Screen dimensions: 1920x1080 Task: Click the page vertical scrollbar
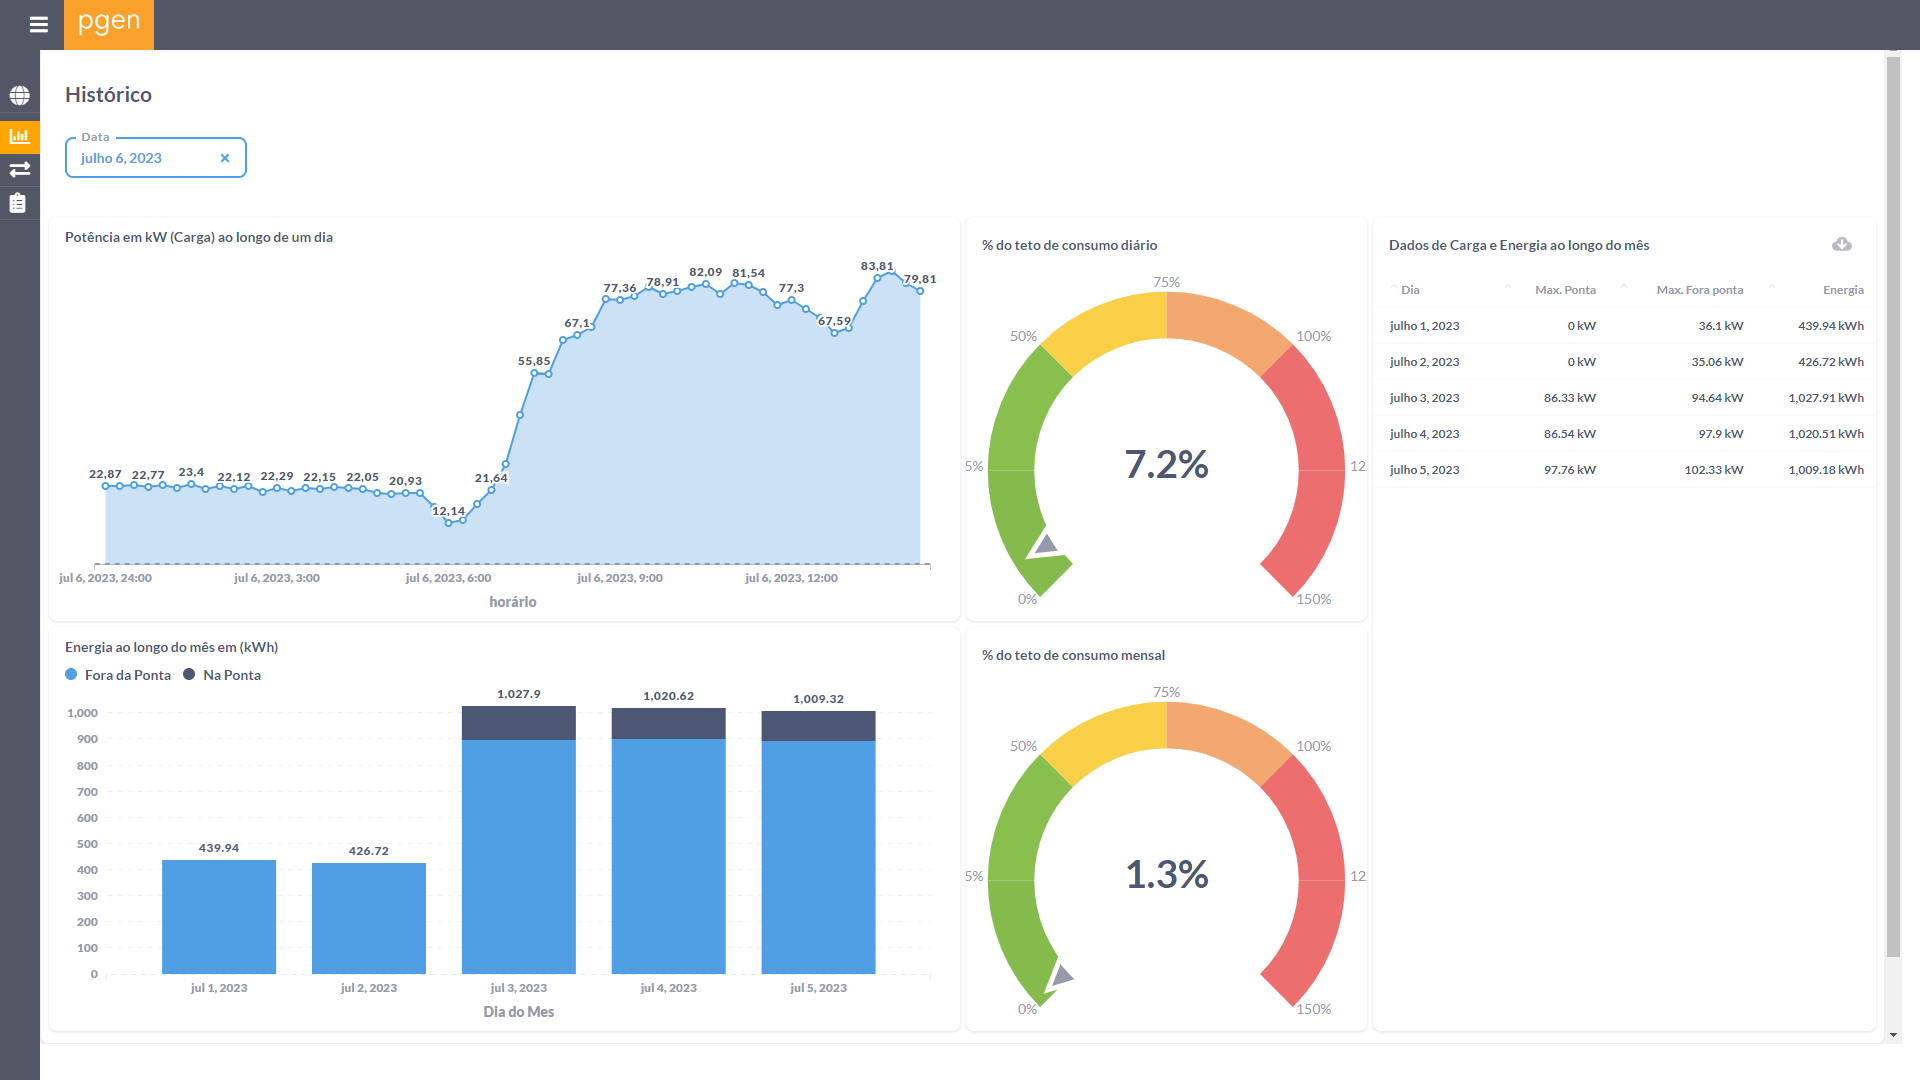[1892, 500]
